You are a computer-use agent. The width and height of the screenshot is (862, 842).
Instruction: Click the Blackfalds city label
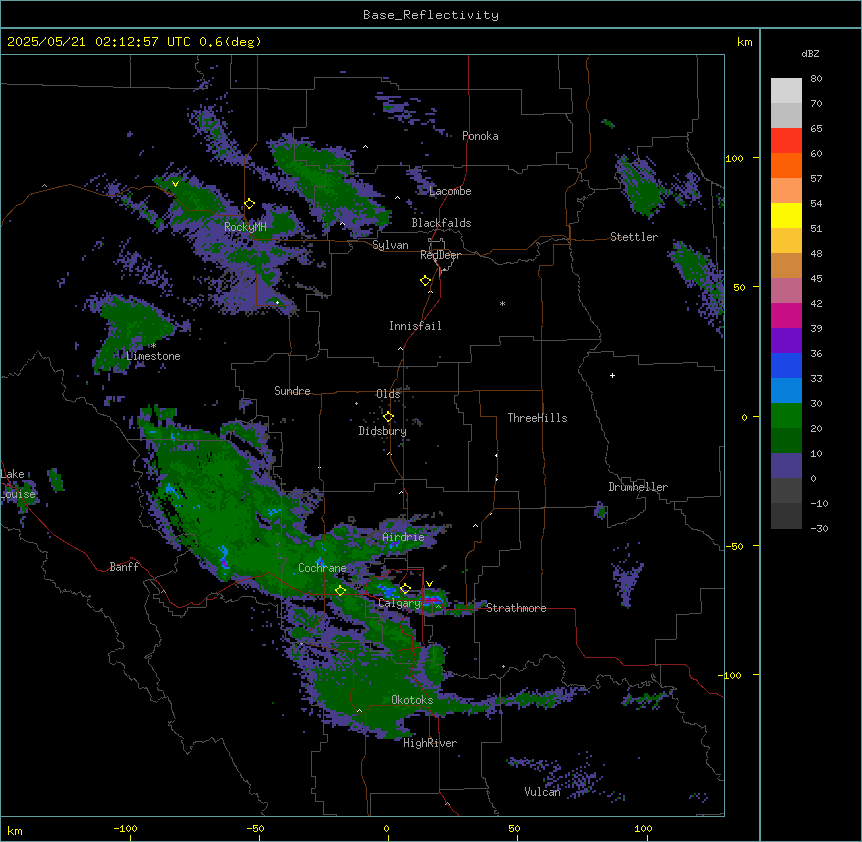pos(441,223)
